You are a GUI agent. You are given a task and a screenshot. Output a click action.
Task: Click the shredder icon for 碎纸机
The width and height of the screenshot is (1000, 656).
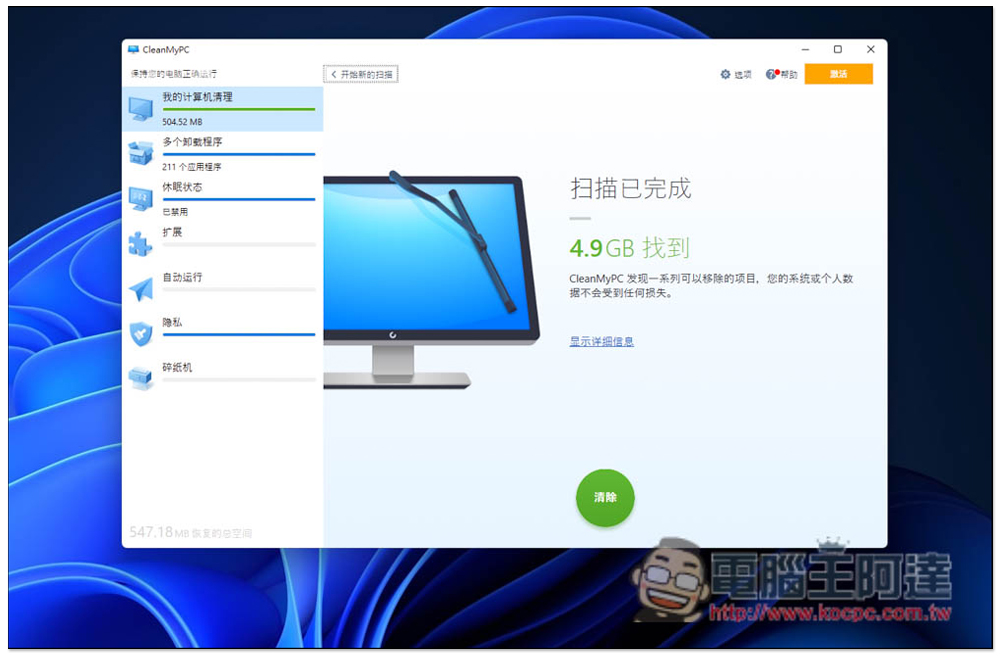[141, 378]
